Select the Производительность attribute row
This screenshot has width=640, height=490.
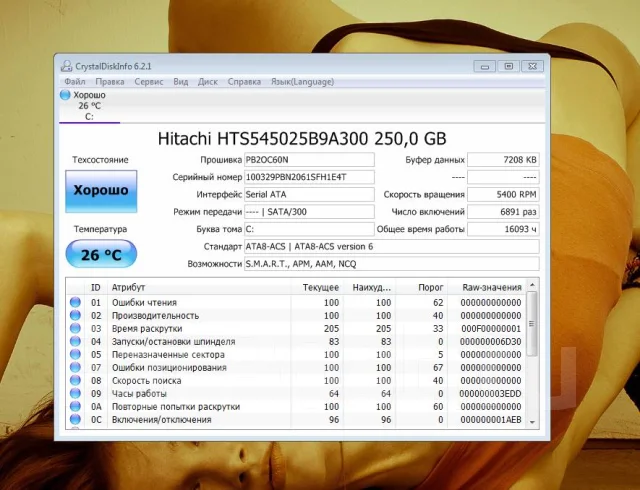pos(296,315)
